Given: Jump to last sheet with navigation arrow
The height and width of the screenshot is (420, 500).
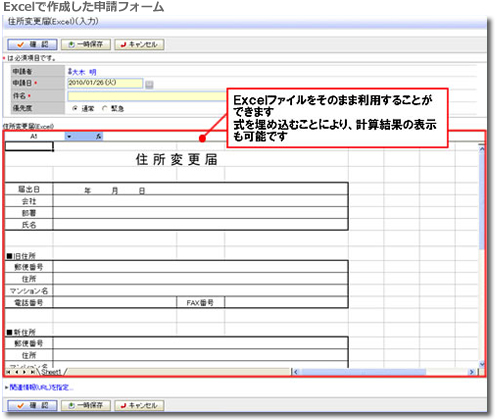Looking at the screenshot, I should click(32, 372).
